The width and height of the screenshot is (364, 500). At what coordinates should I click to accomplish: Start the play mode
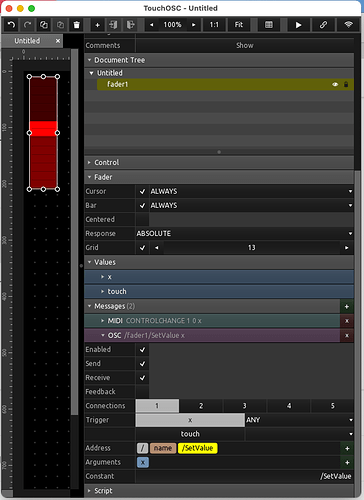pyautogui.click(x=299, y=25)
